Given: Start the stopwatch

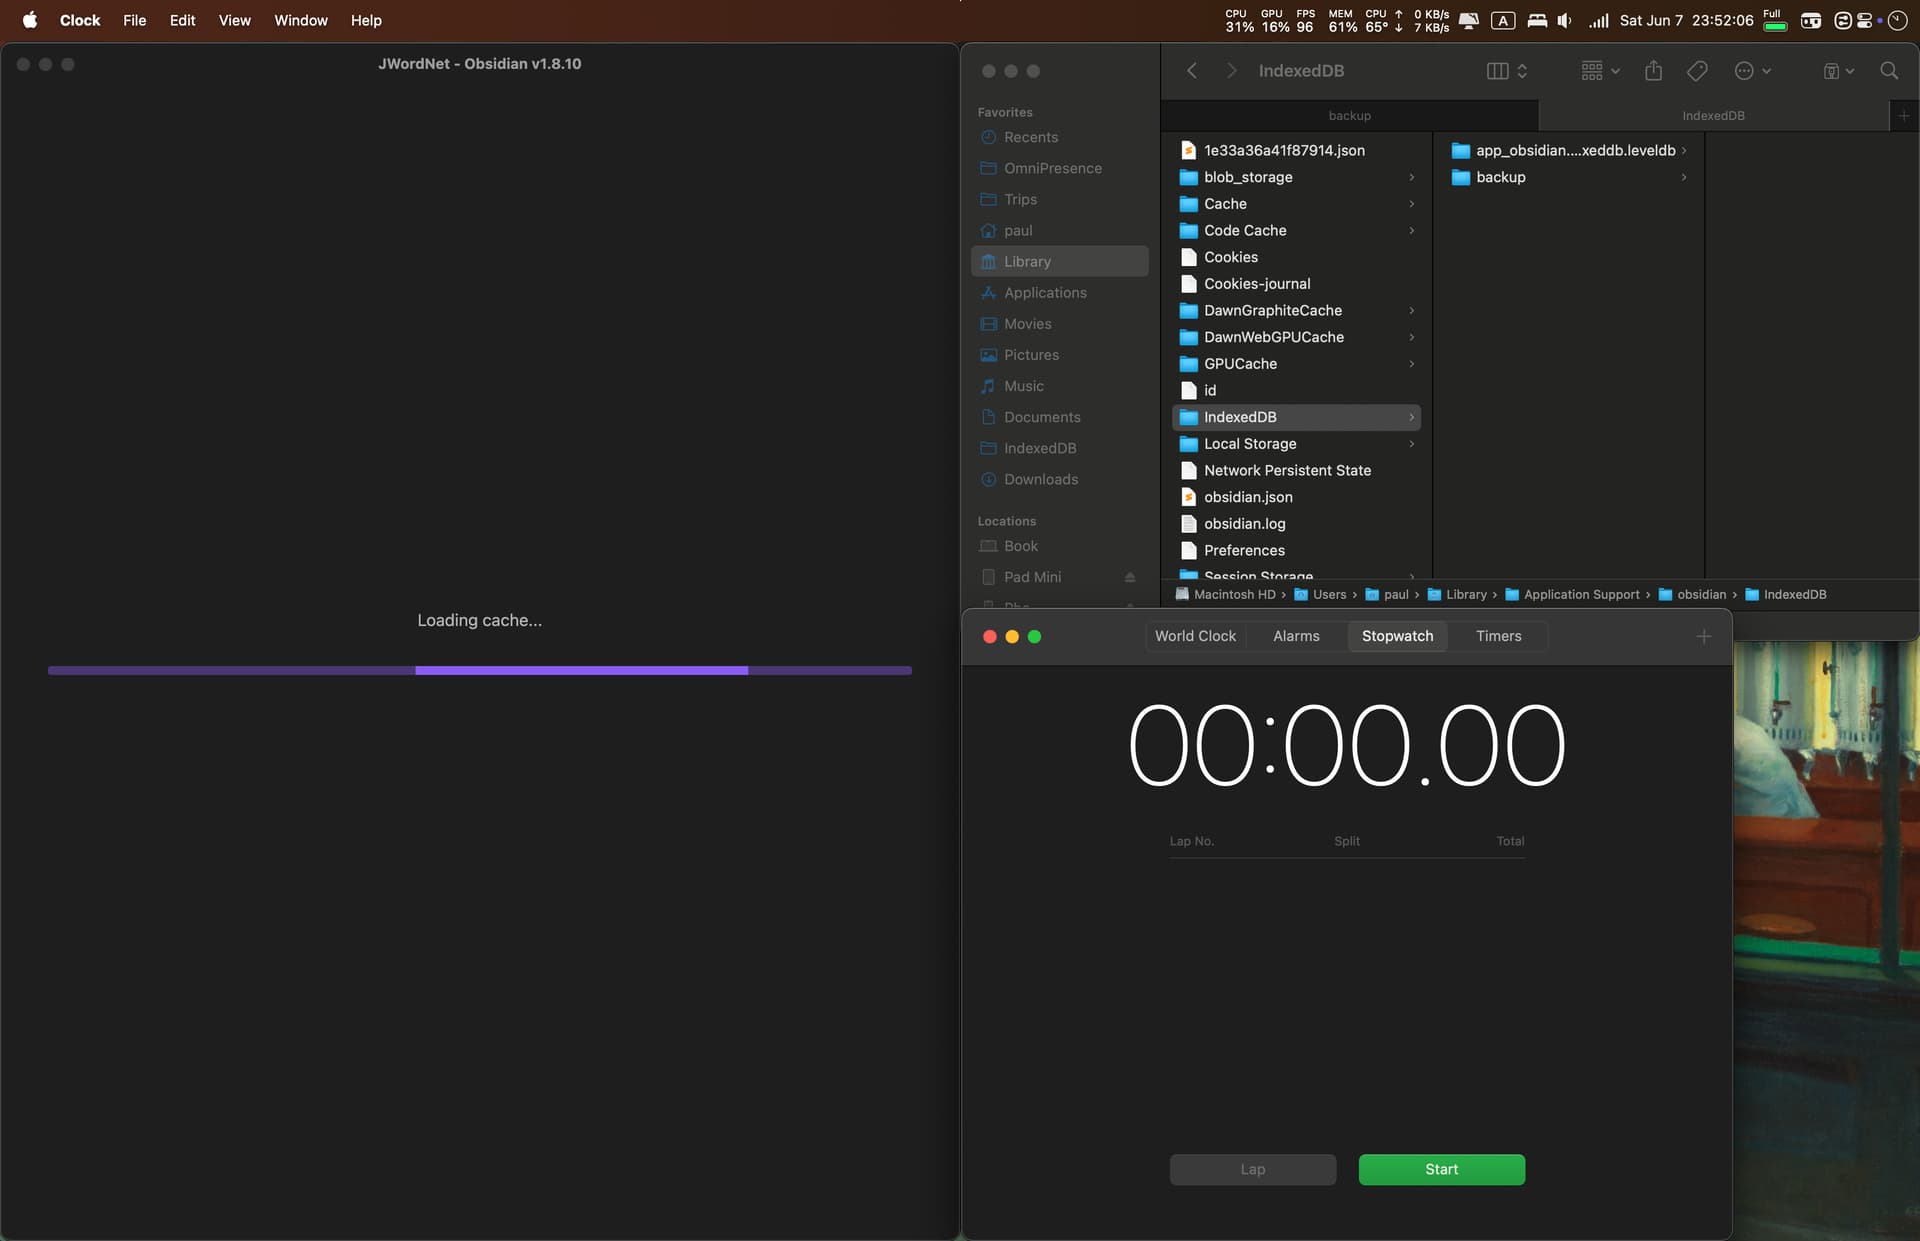Looking at the screenshot, I should click(x=1441, y=1169).
